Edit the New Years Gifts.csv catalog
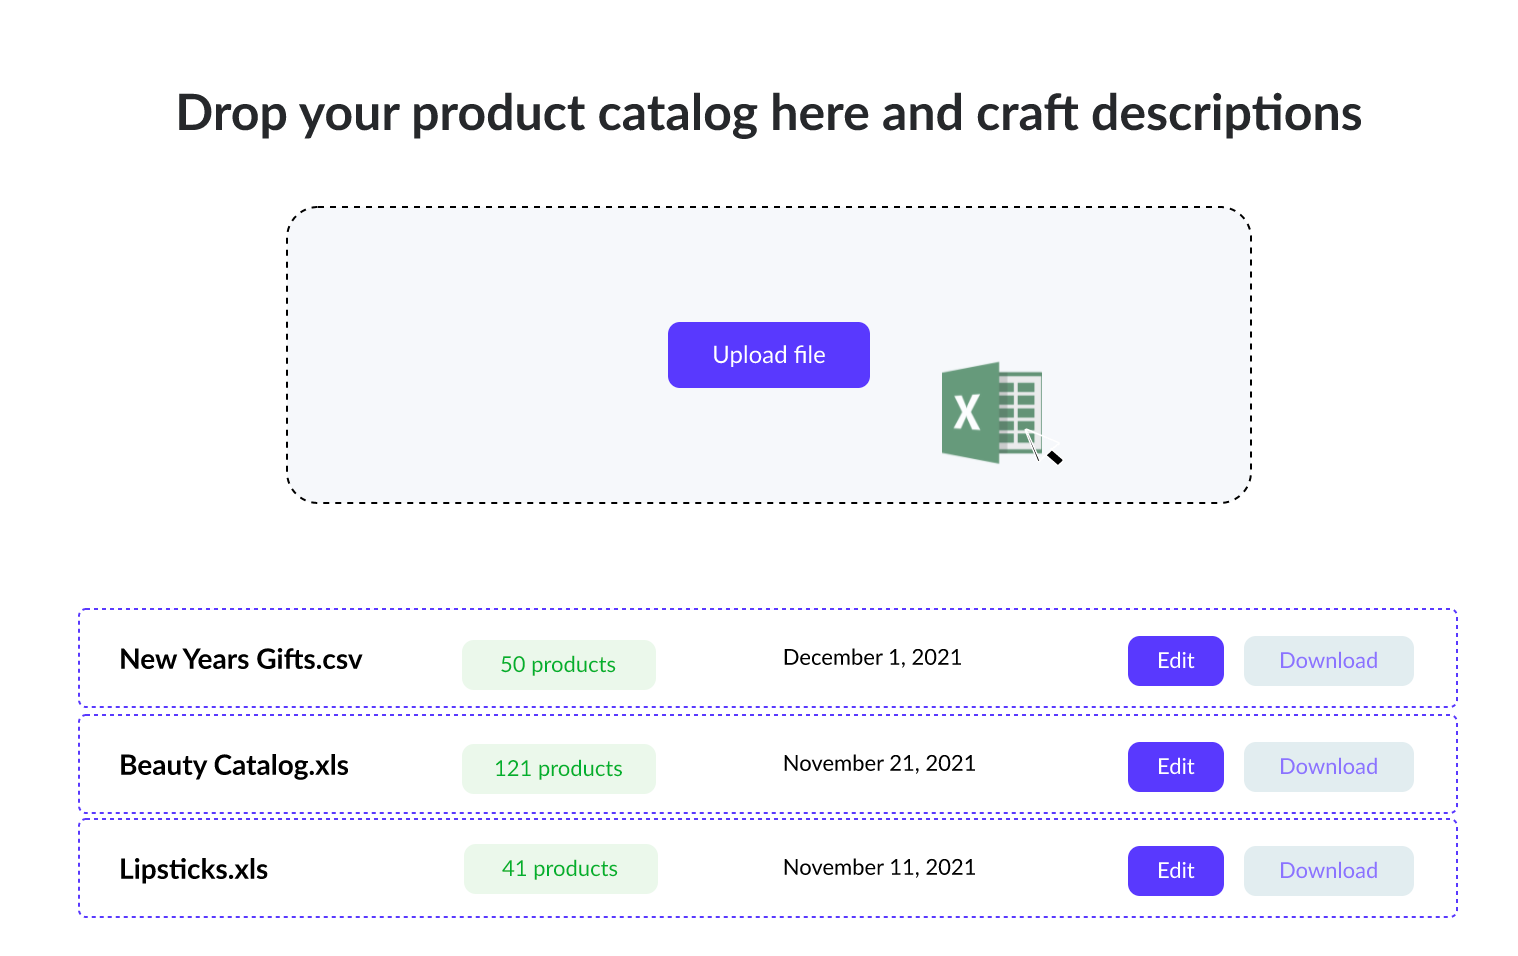The height and width of the screenshot is (956, 1518). tap(1175, 661)
